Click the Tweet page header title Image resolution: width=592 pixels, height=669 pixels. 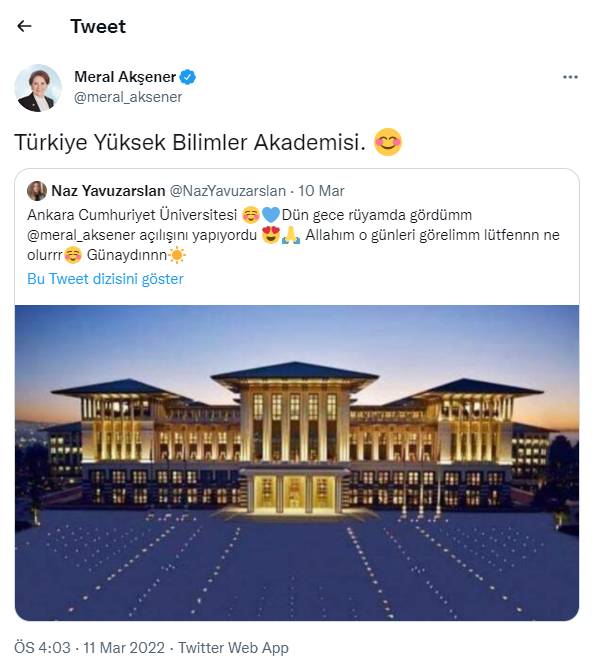[x=98, y=26]
